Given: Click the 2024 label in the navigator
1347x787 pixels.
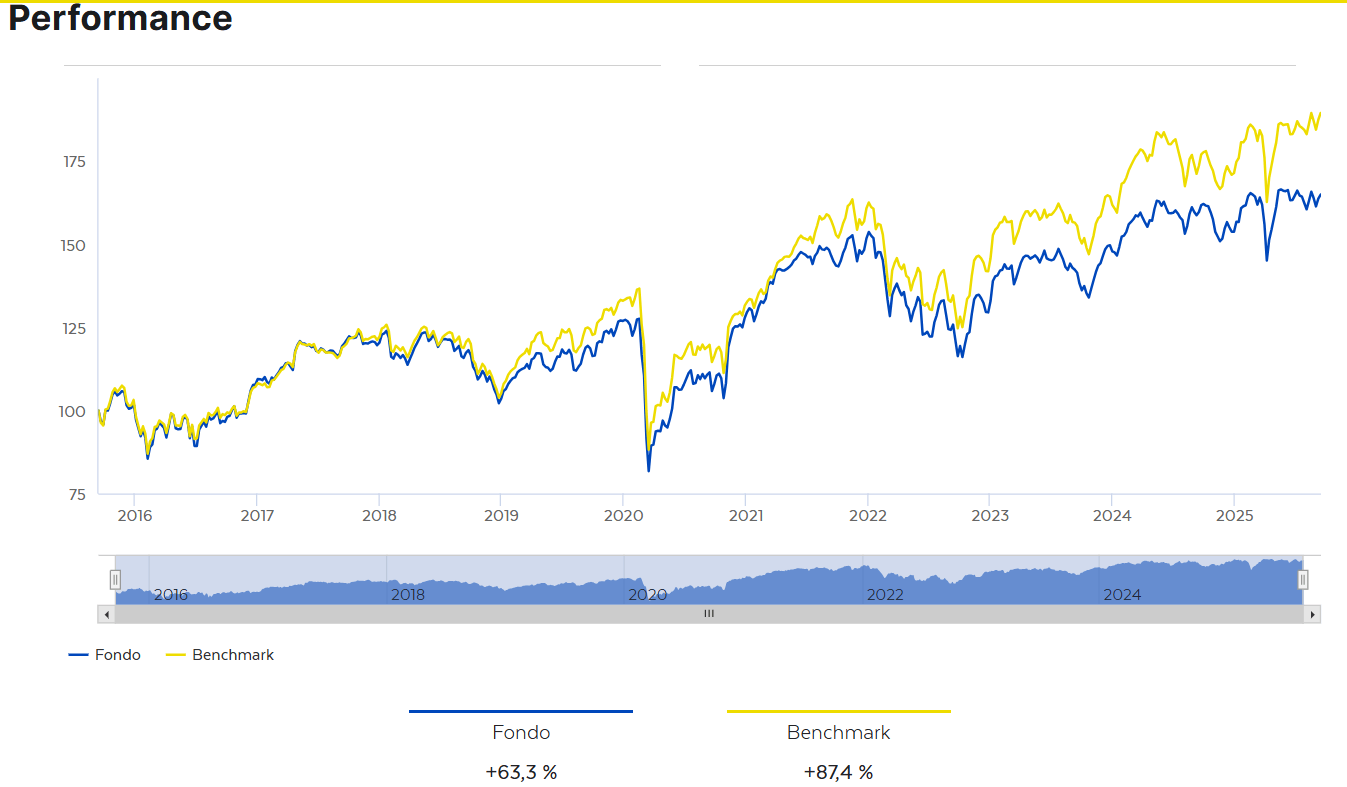Looking at the screenshot, I should click(1122, 595).
